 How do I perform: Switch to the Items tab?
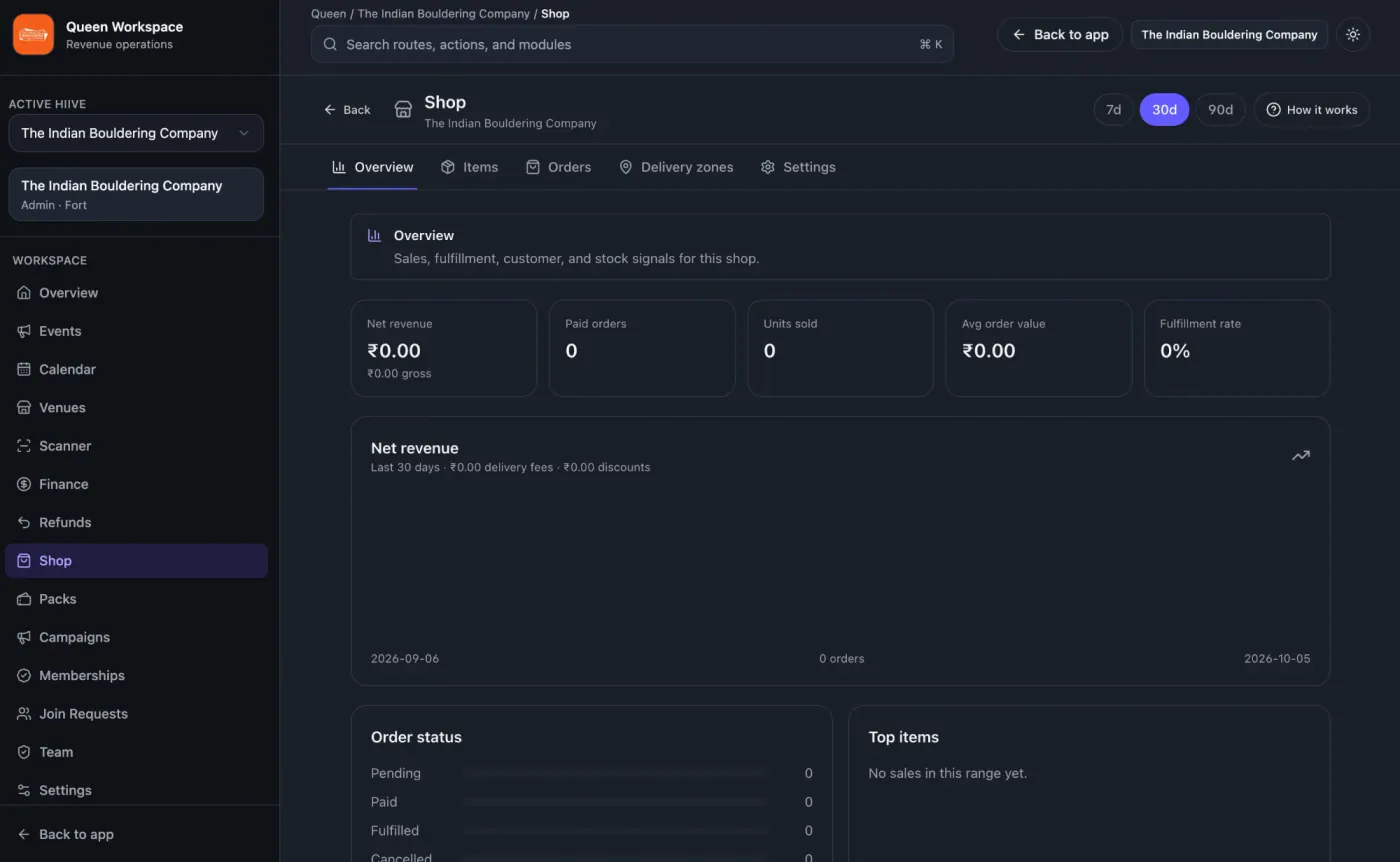(x=469, y=167)
